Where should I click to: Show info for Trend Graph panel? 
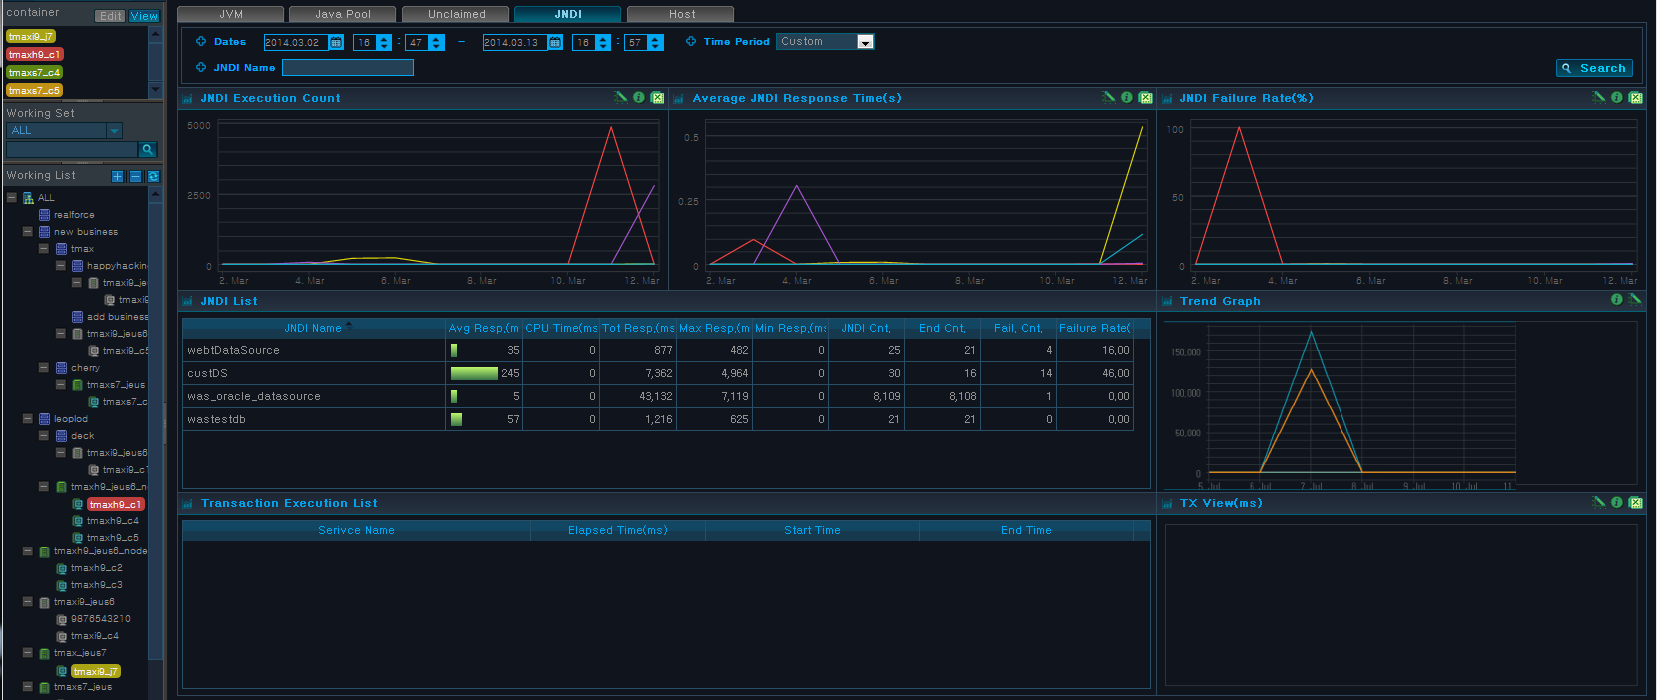(x=1617, y=299)
